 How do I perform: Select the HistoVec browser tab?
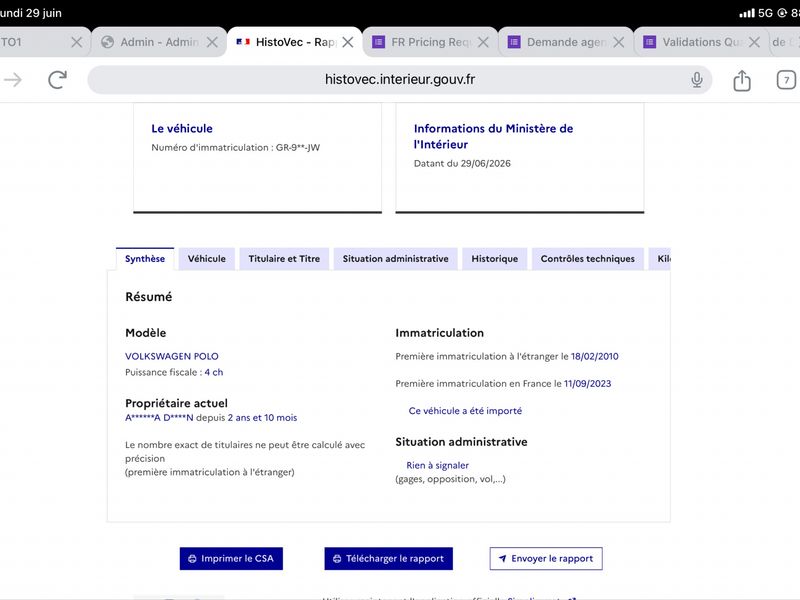pos(294,42)
